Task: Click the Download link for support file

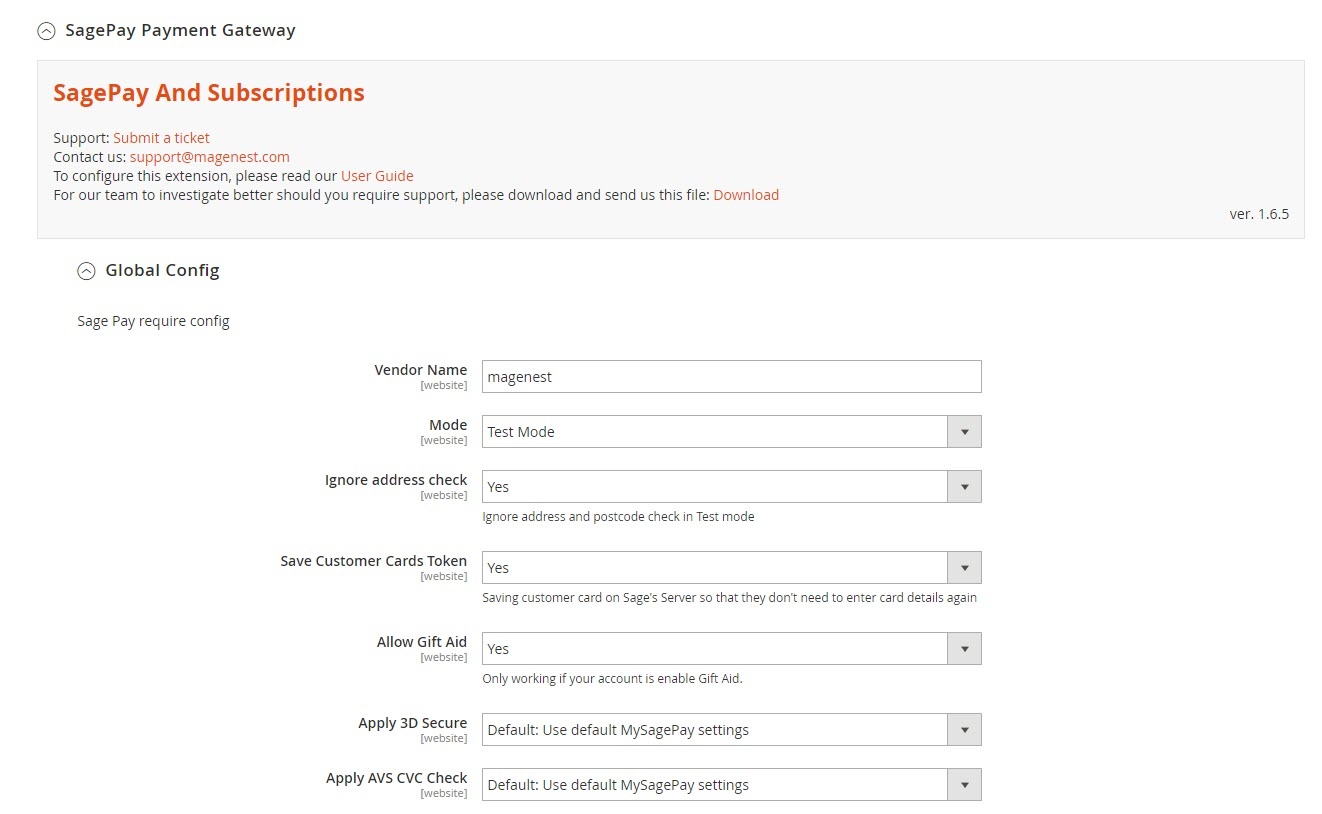Action: (x=746, y=195)
